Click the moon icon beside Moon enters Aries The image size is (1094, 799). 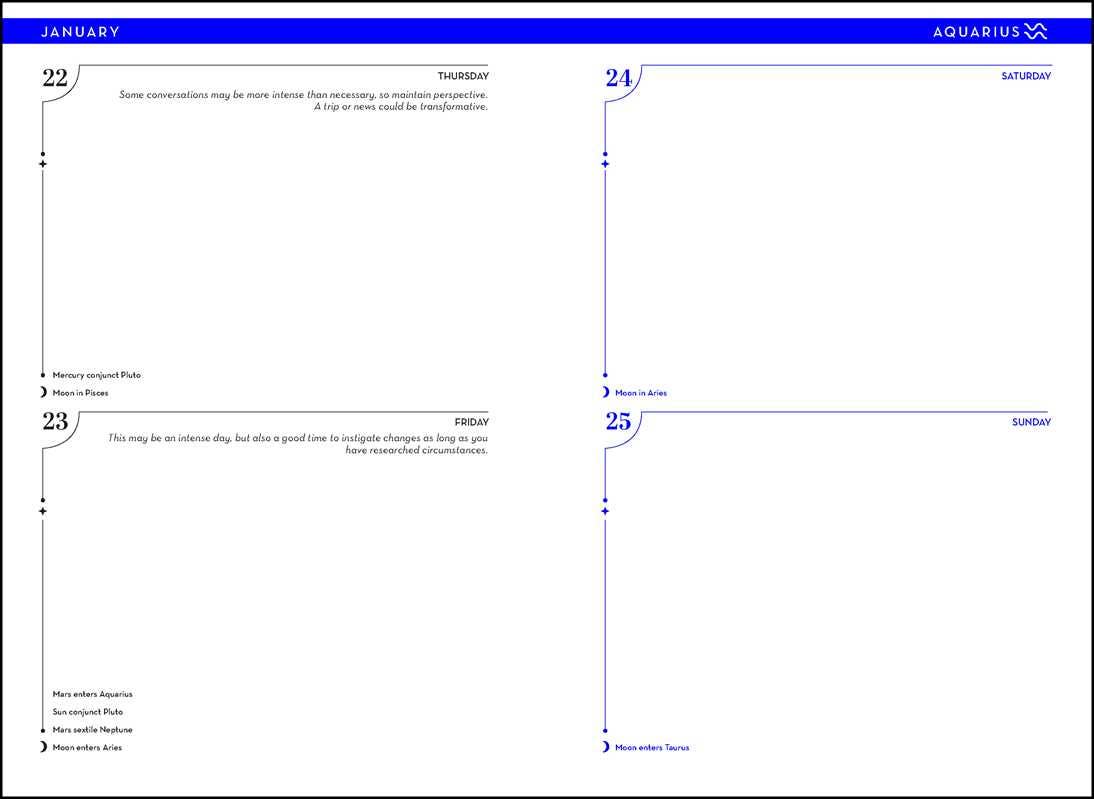pyautogui.click(x=43, y=747)
